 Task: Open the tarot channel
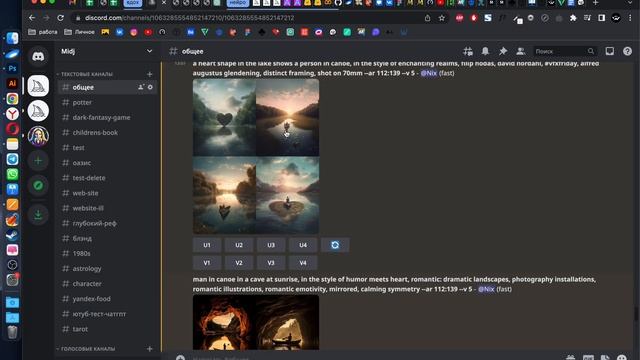(108, 329)
